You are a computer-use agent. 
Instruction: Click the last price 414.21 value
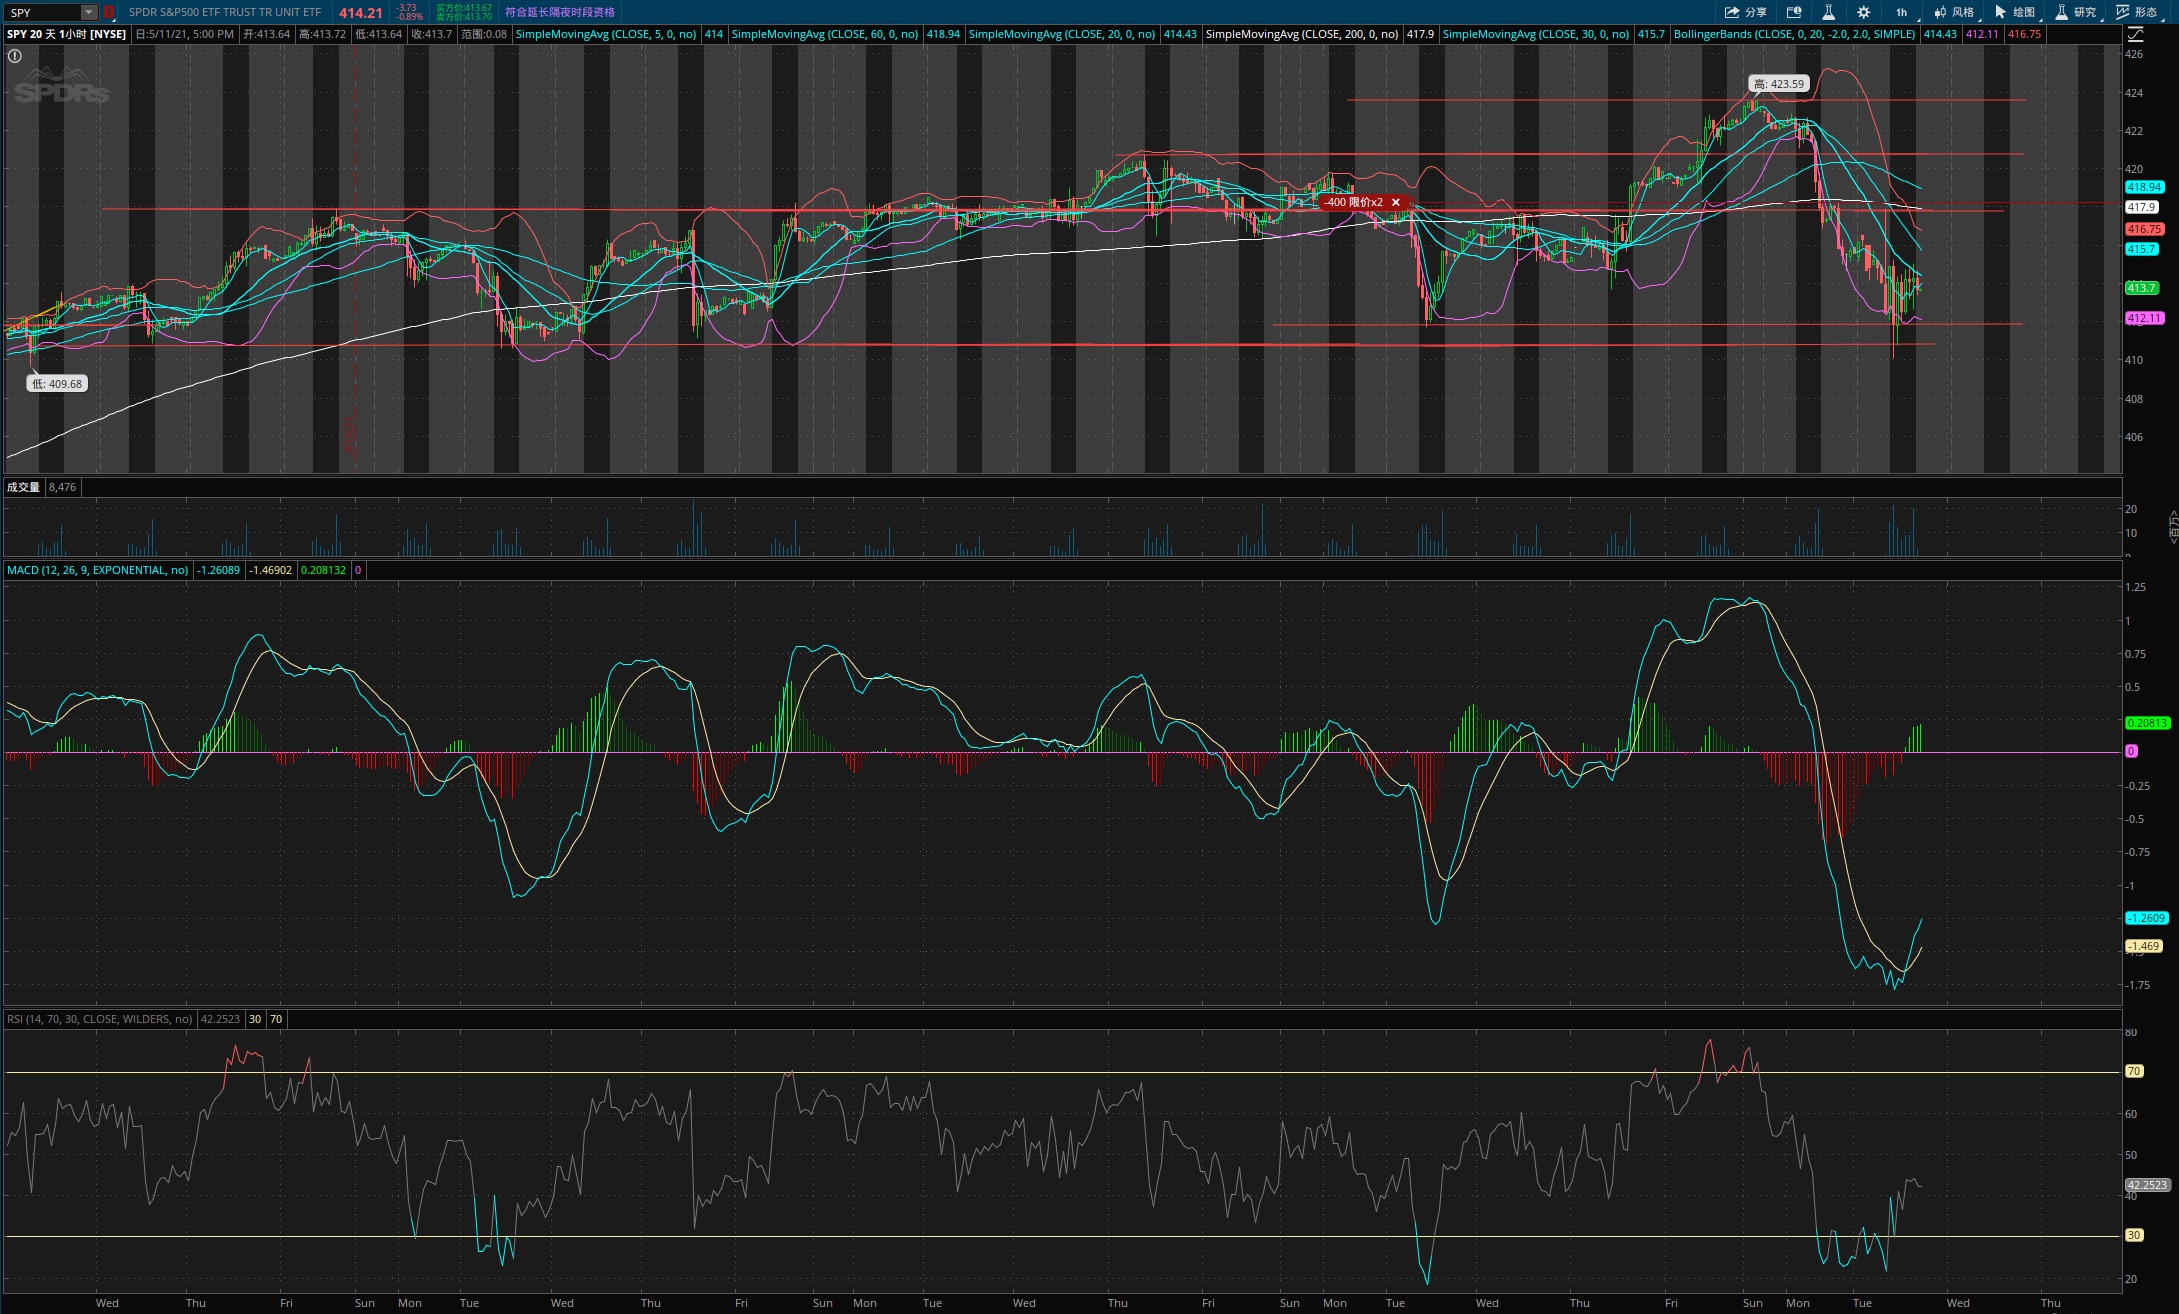click(x=360, y=13)
